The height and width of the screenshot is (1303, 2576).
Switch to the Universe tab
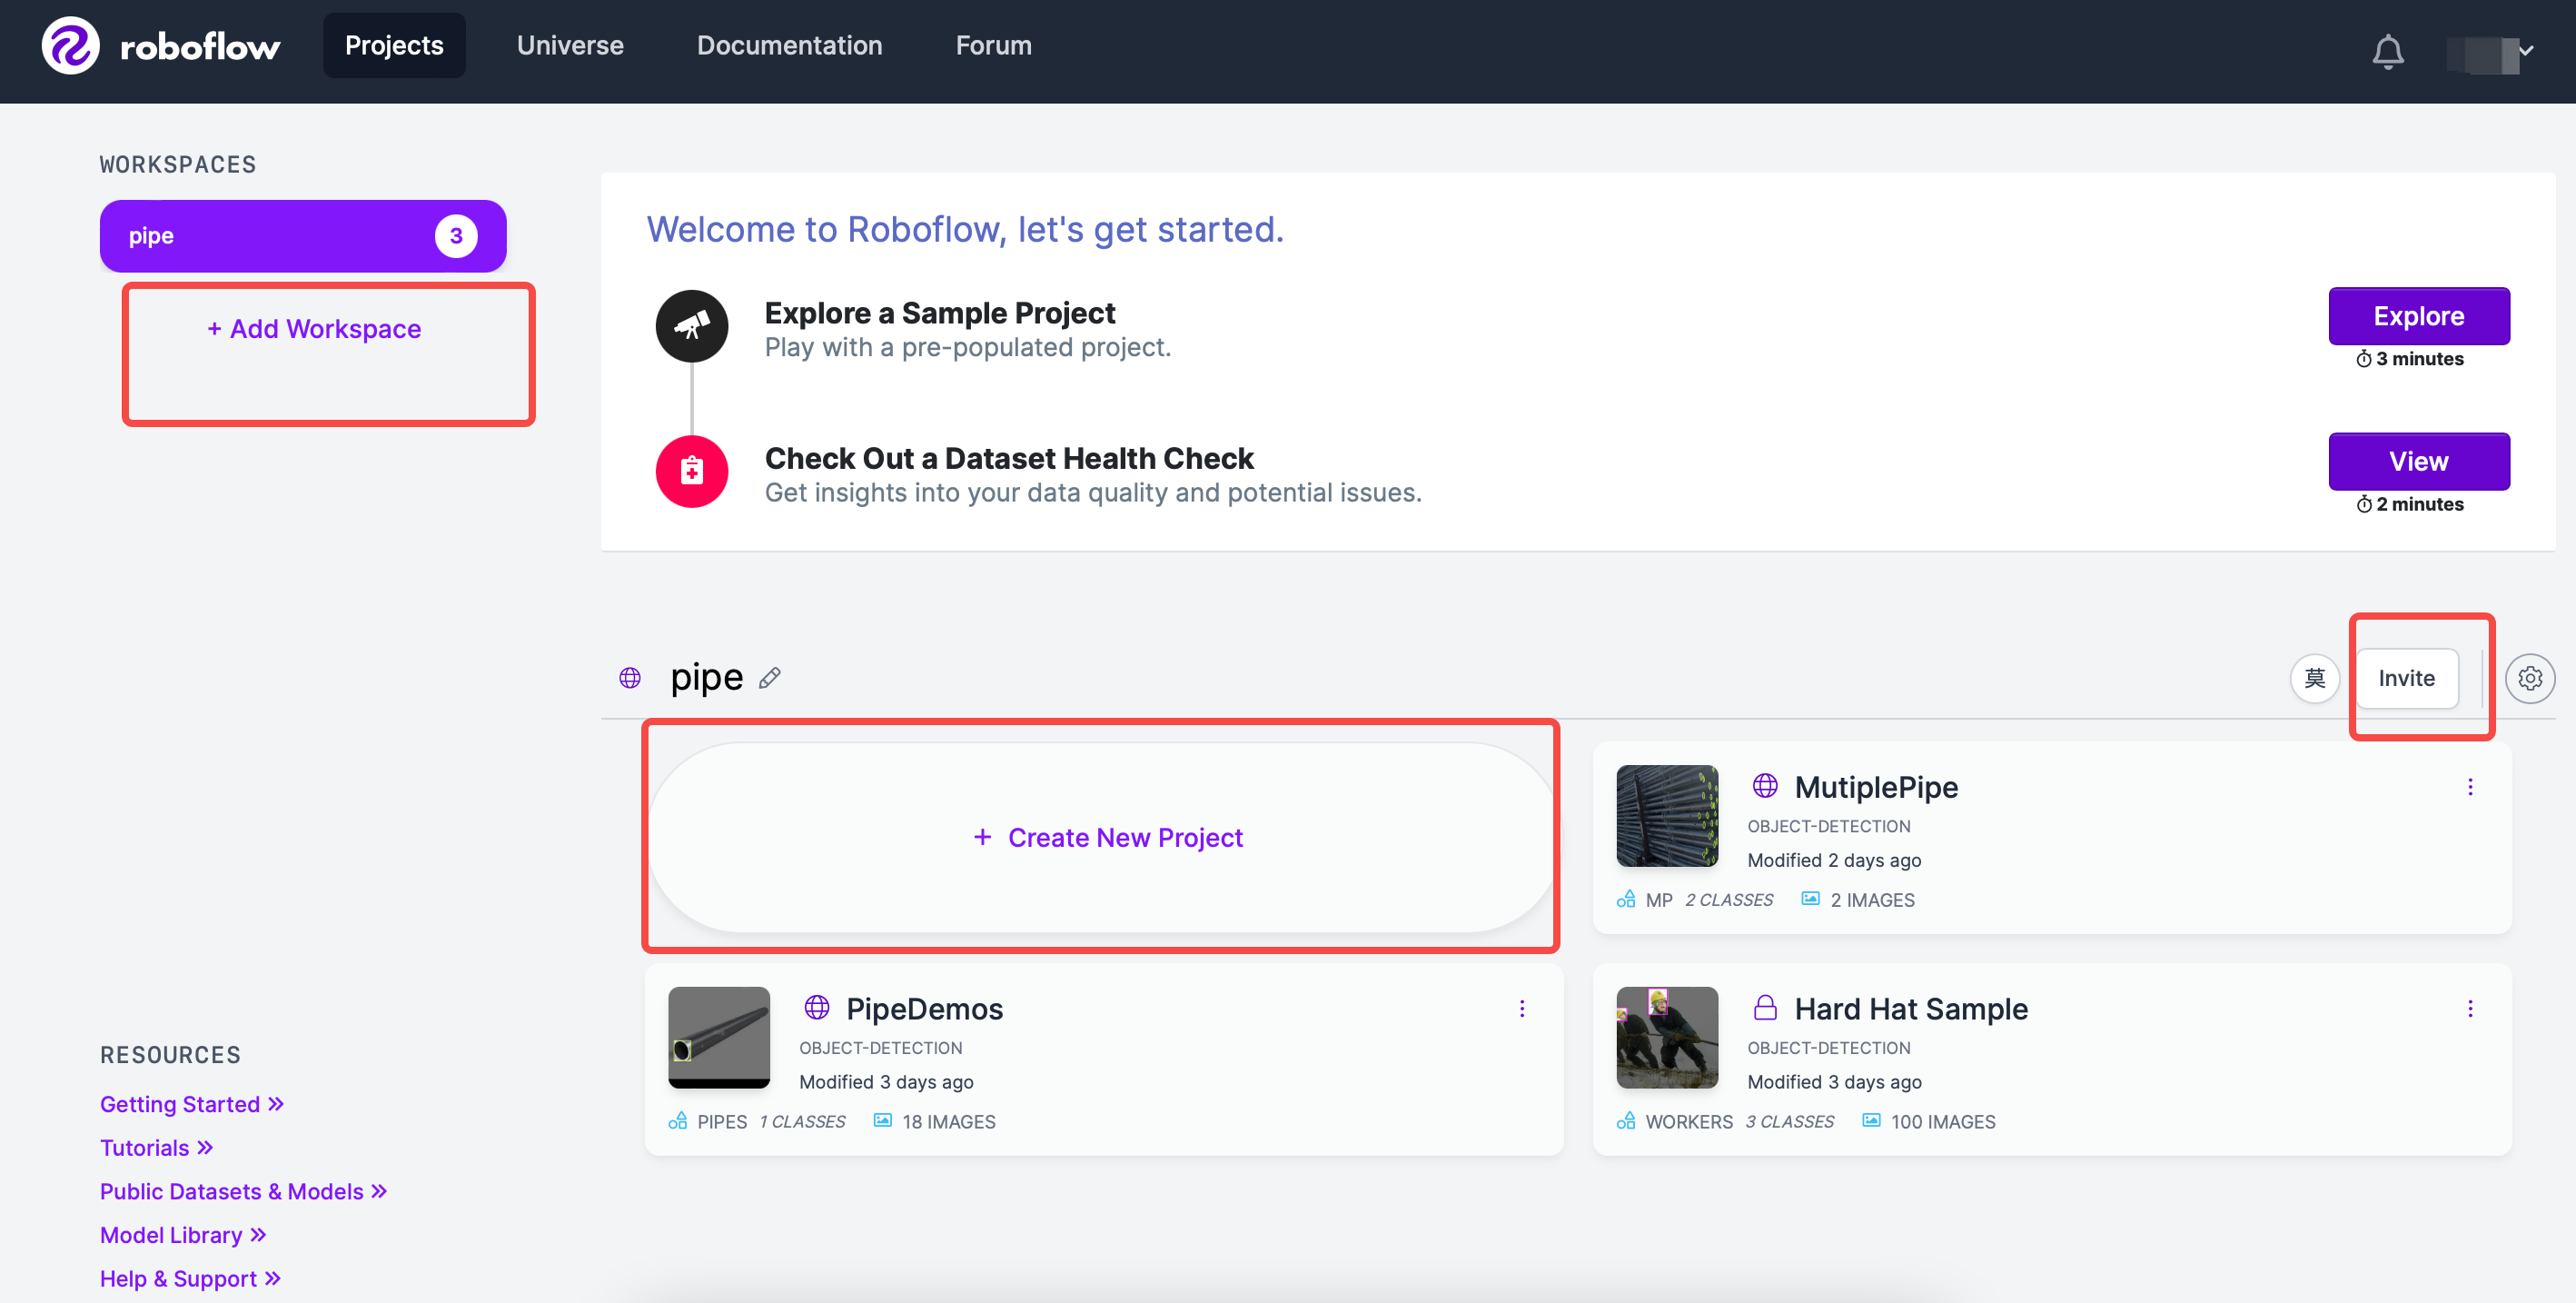(x=570, y=46)
